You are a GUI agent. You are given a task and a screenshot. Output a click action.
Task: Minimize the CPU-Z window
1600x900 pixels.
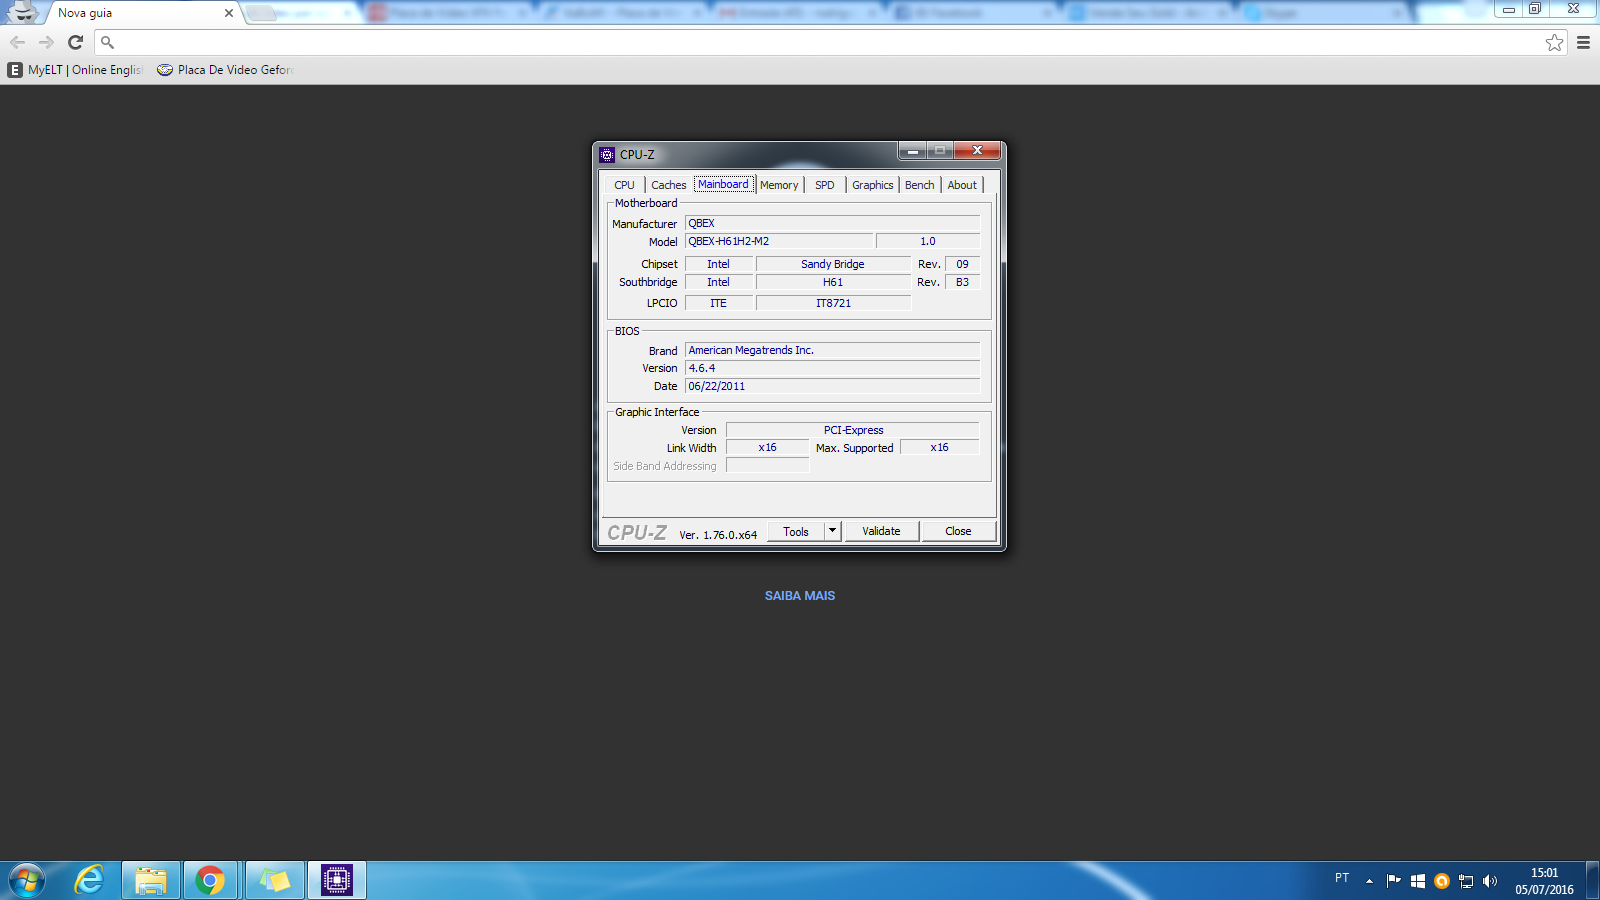912,150
